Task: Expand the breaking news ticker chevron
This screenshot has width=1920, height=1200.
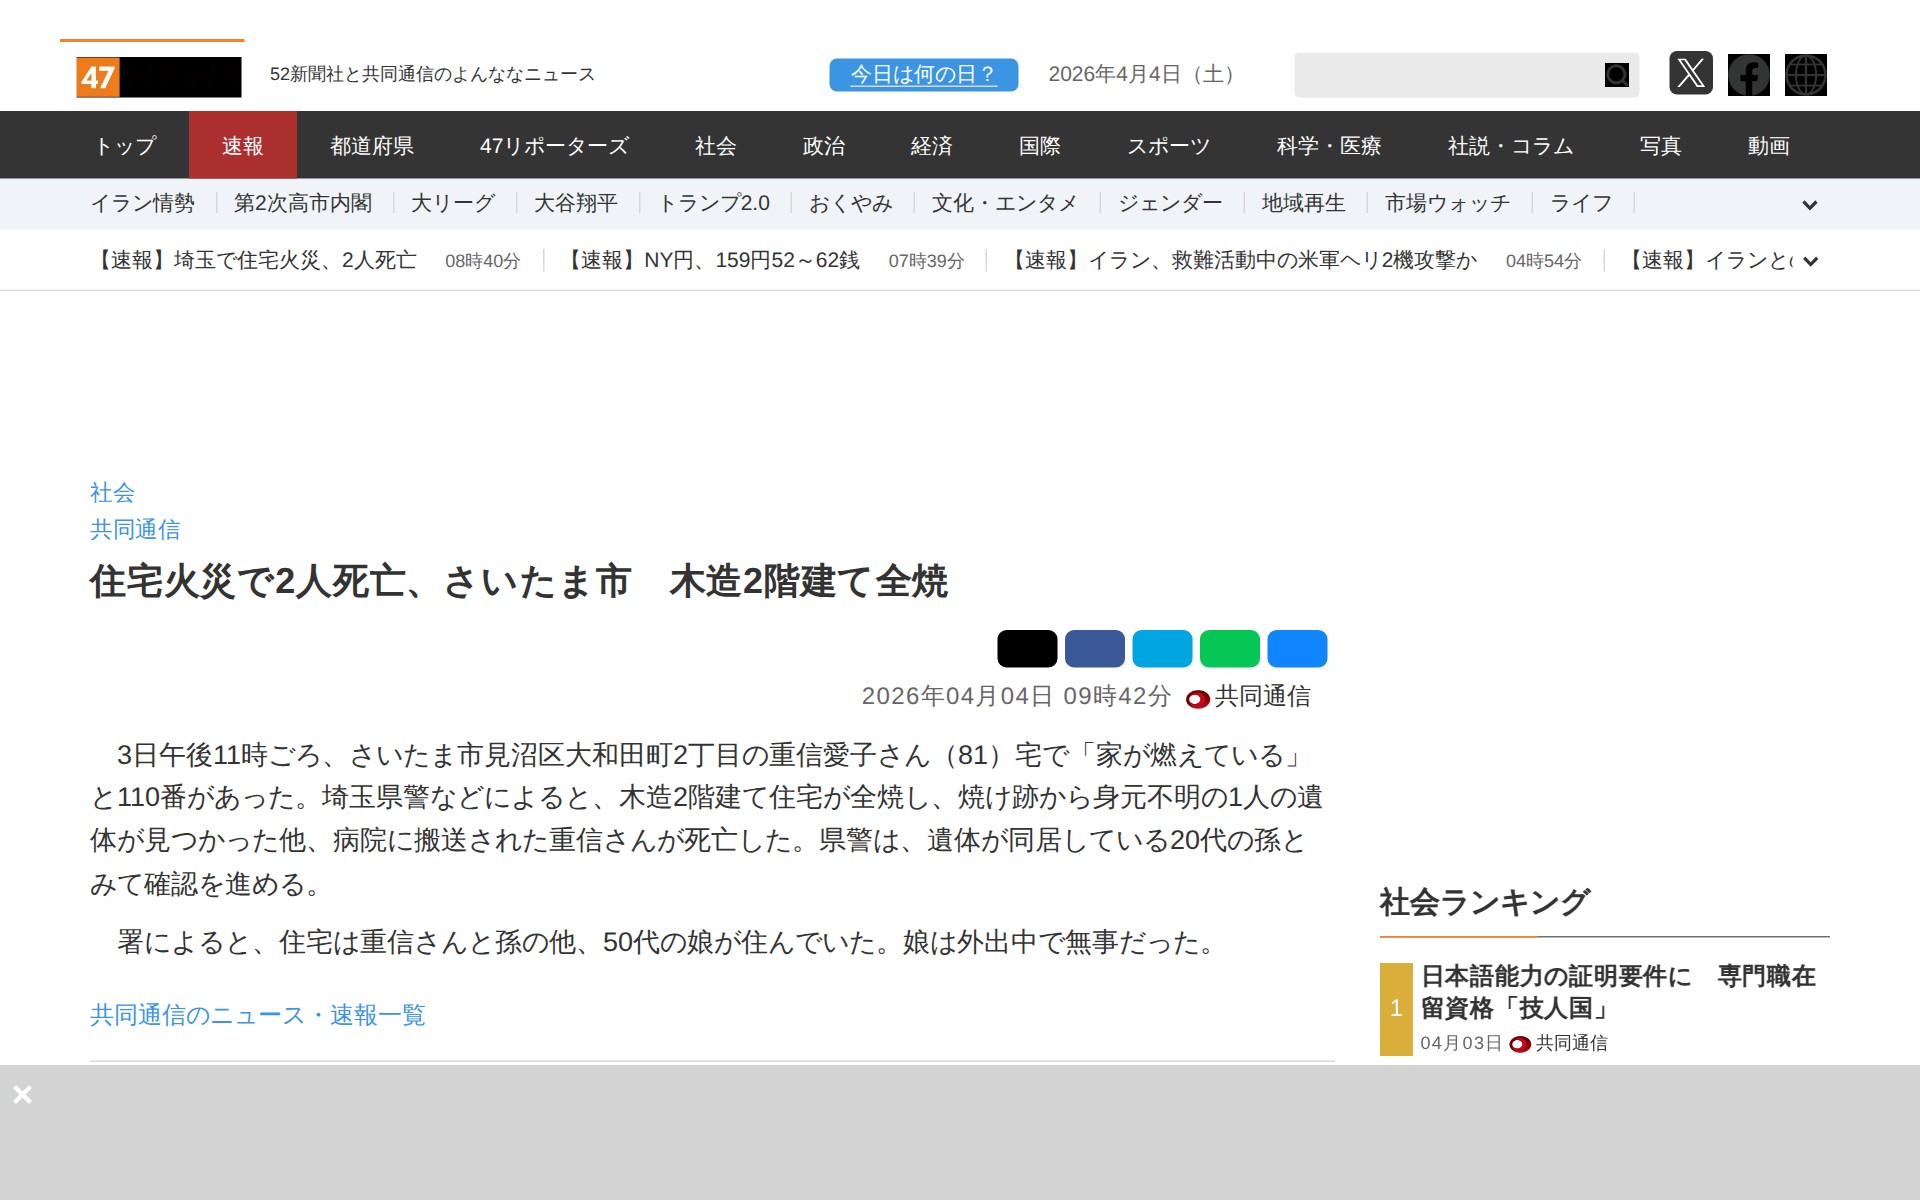Action: [1810, 262]
